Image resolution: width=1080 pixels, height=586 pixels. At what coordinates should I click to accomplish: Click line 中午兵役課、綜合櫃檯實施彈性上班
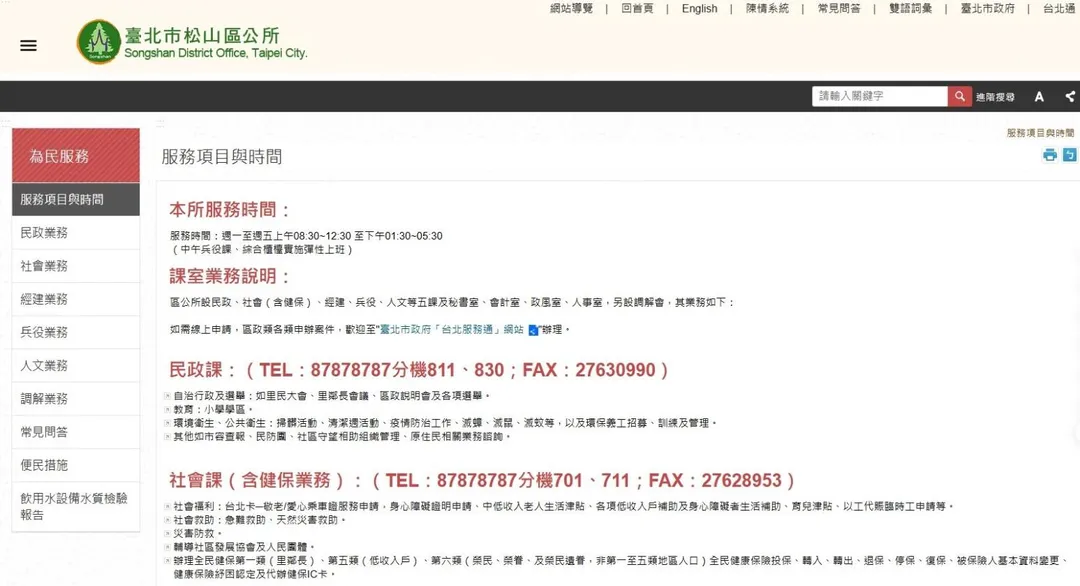(x=262, y=249)
